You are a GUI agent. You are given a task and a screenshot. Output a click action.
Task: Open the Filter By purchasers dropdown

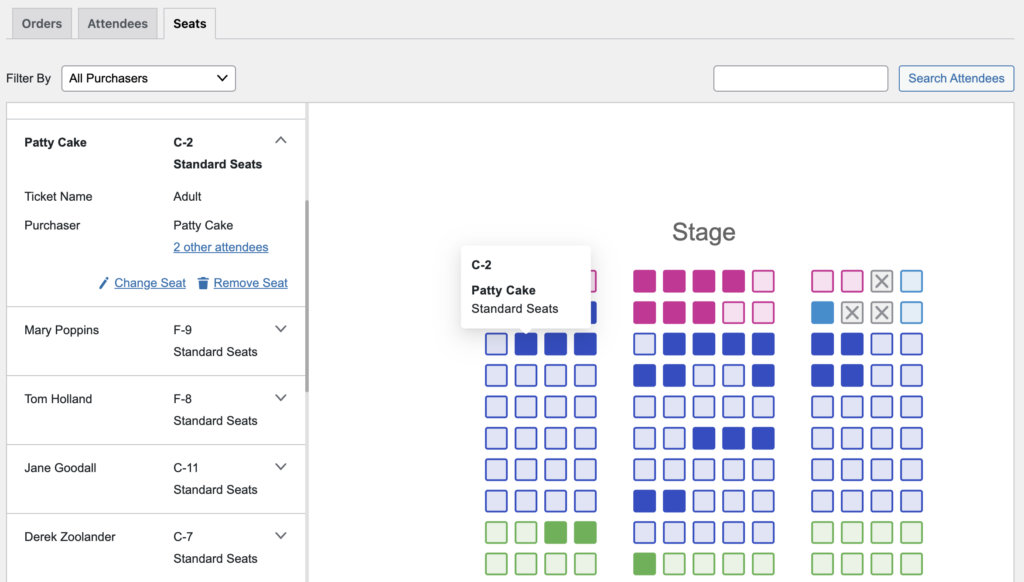point(148,78)
